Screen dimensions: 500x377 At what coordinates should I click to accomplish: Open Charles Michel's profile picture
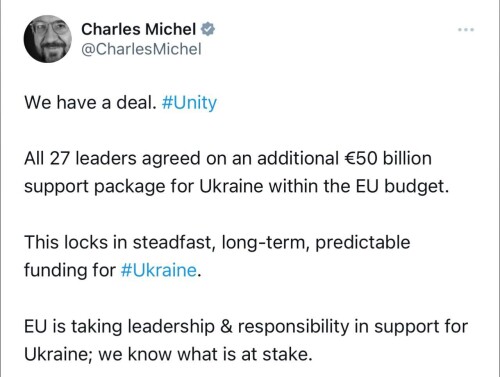[48, 39]
